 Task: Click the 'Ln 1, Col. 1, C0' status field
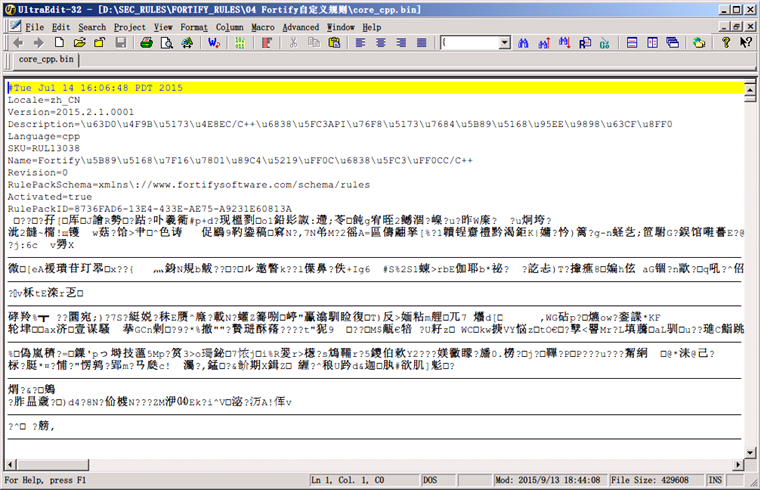point(364,480)
